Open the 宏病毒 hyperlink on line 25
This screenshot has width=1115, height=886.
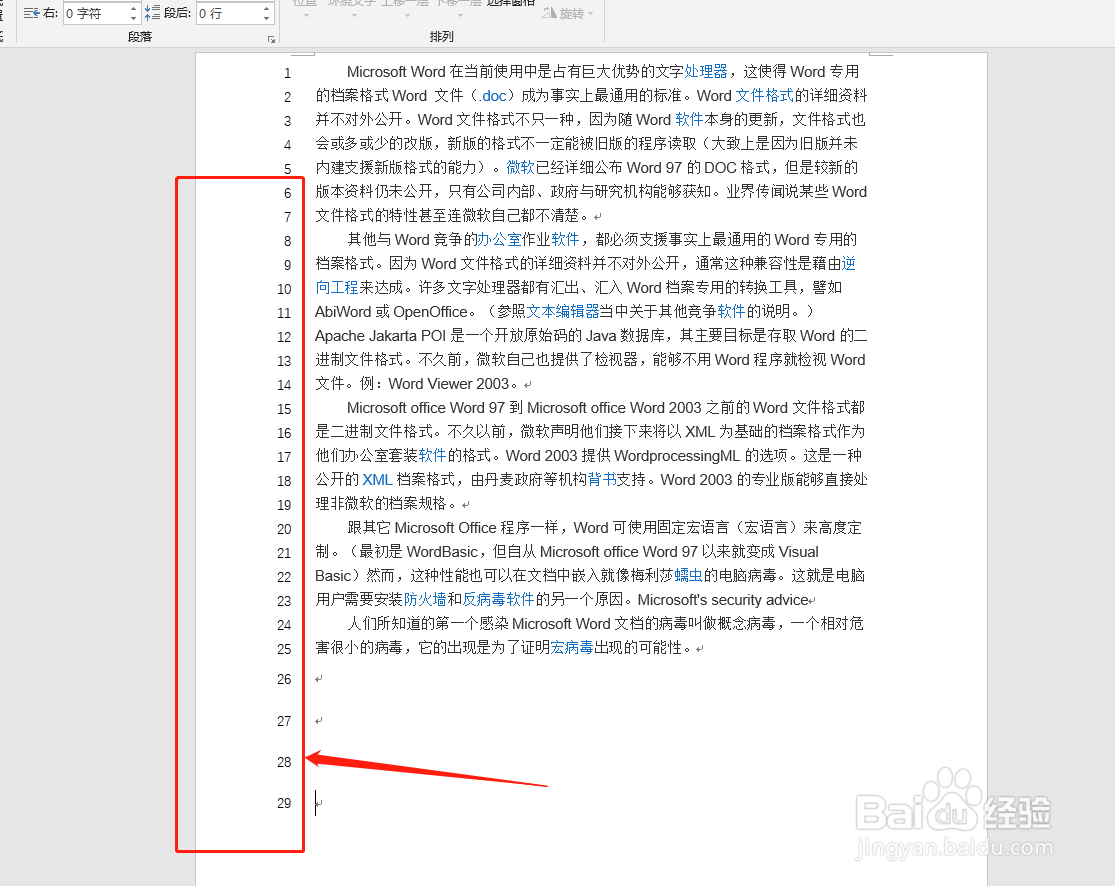click(x=572, y=648)
